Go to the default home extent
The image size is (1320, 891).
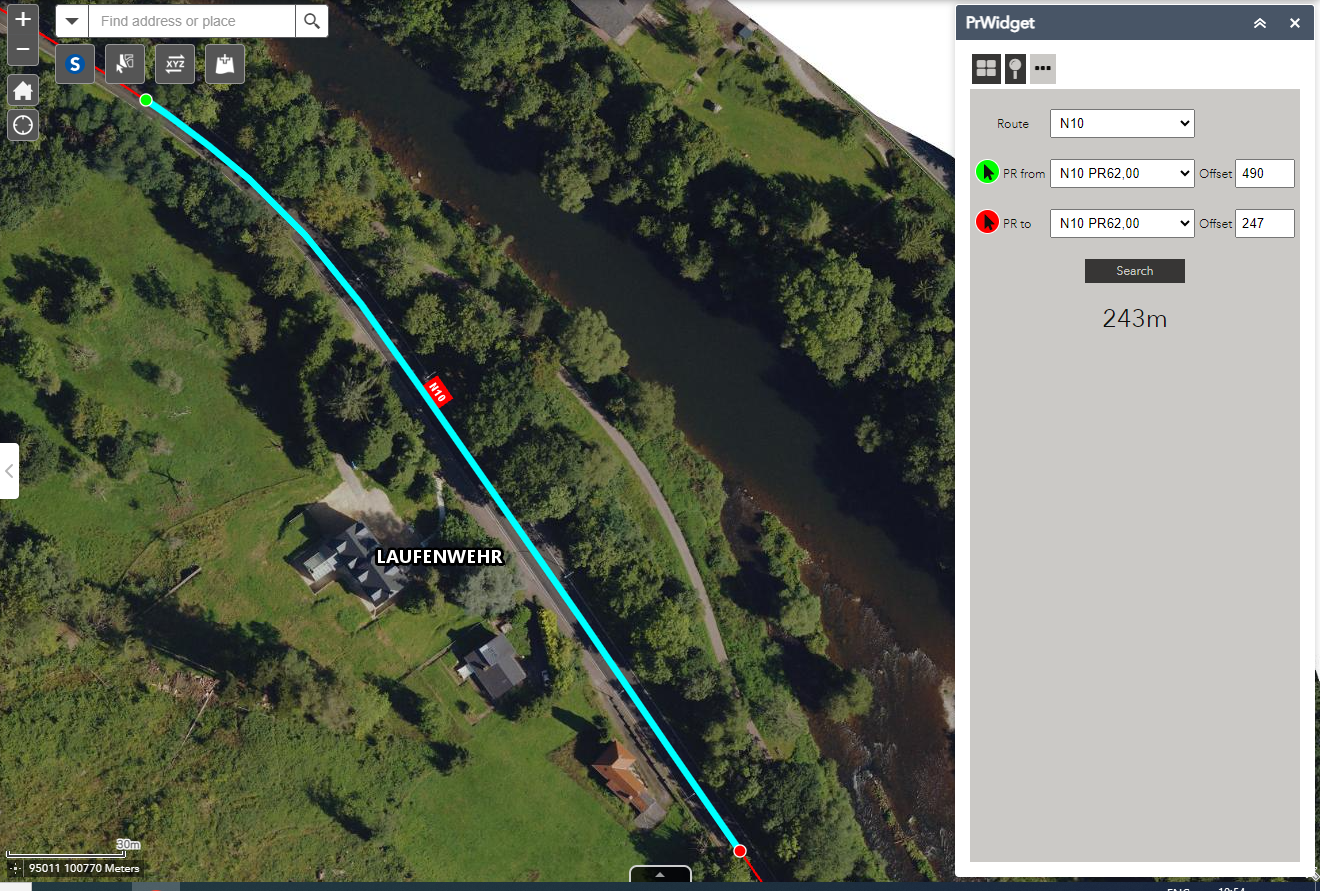[x=23, y=90]
